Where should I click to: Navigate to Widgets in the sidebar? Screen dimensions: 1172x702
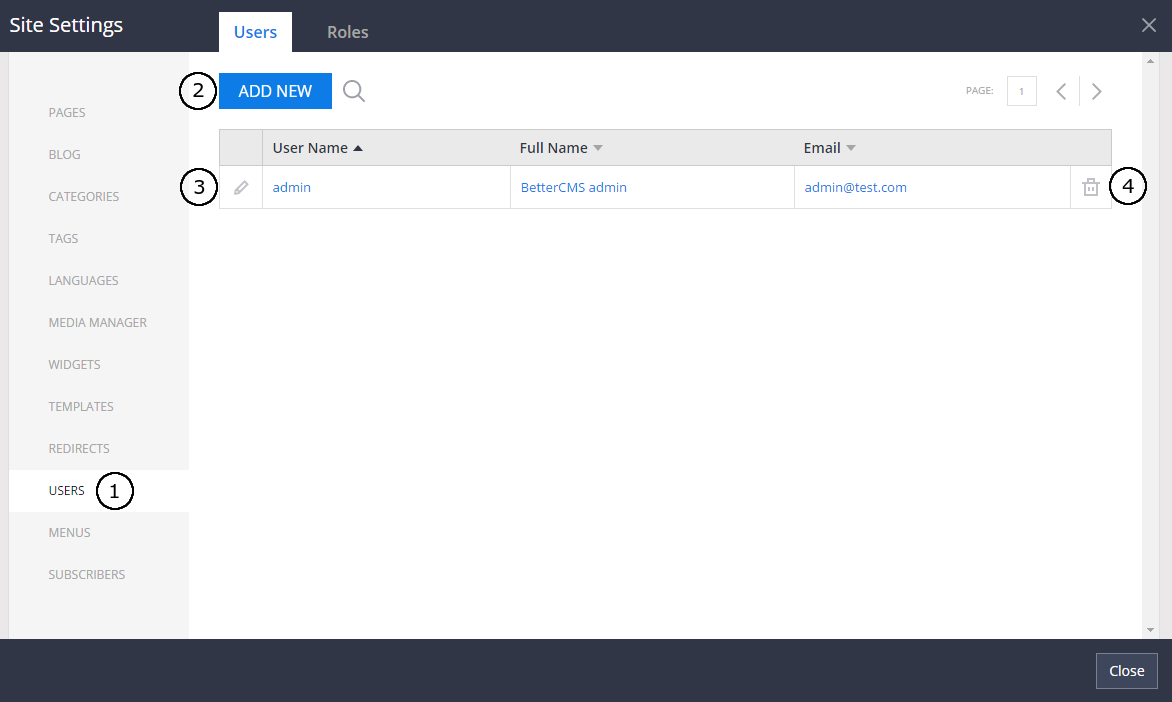[x=75, y=365]
